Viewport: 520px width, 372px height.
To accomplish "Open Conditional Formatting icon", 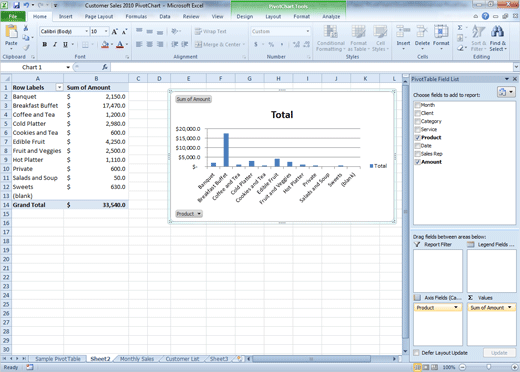I will coord(330,32).
